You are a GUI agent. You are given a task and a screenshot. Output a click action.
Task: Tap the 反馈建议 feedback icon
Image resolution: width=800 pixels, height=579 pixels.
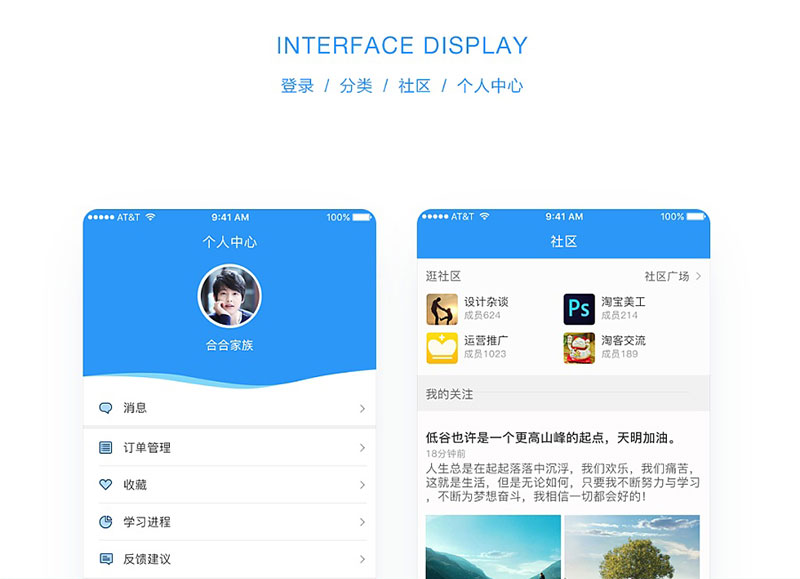(106, 559)
